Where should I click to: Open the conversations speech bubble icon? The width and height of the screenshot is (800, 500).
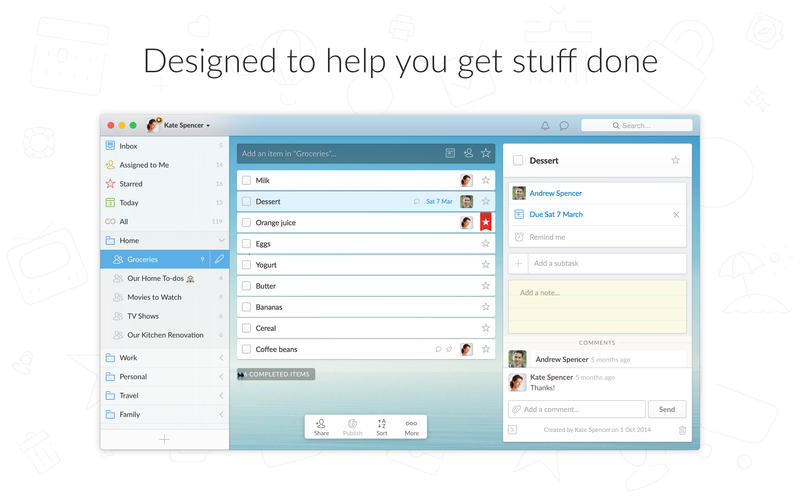[x=564, y=126]
